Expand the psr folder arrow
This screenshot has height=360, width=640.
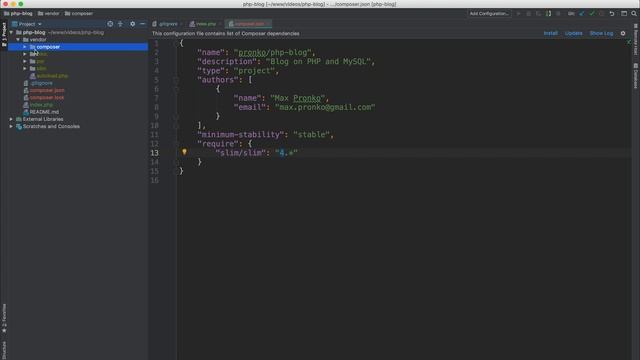tap(25, 61)
